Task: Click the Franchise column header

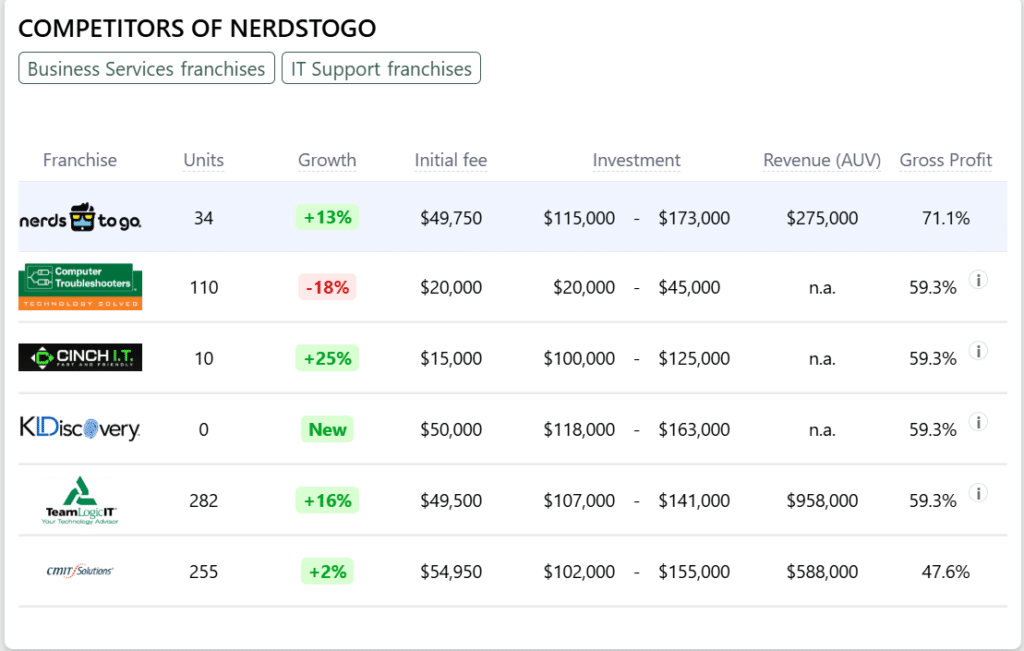Action: coord(80,160)
